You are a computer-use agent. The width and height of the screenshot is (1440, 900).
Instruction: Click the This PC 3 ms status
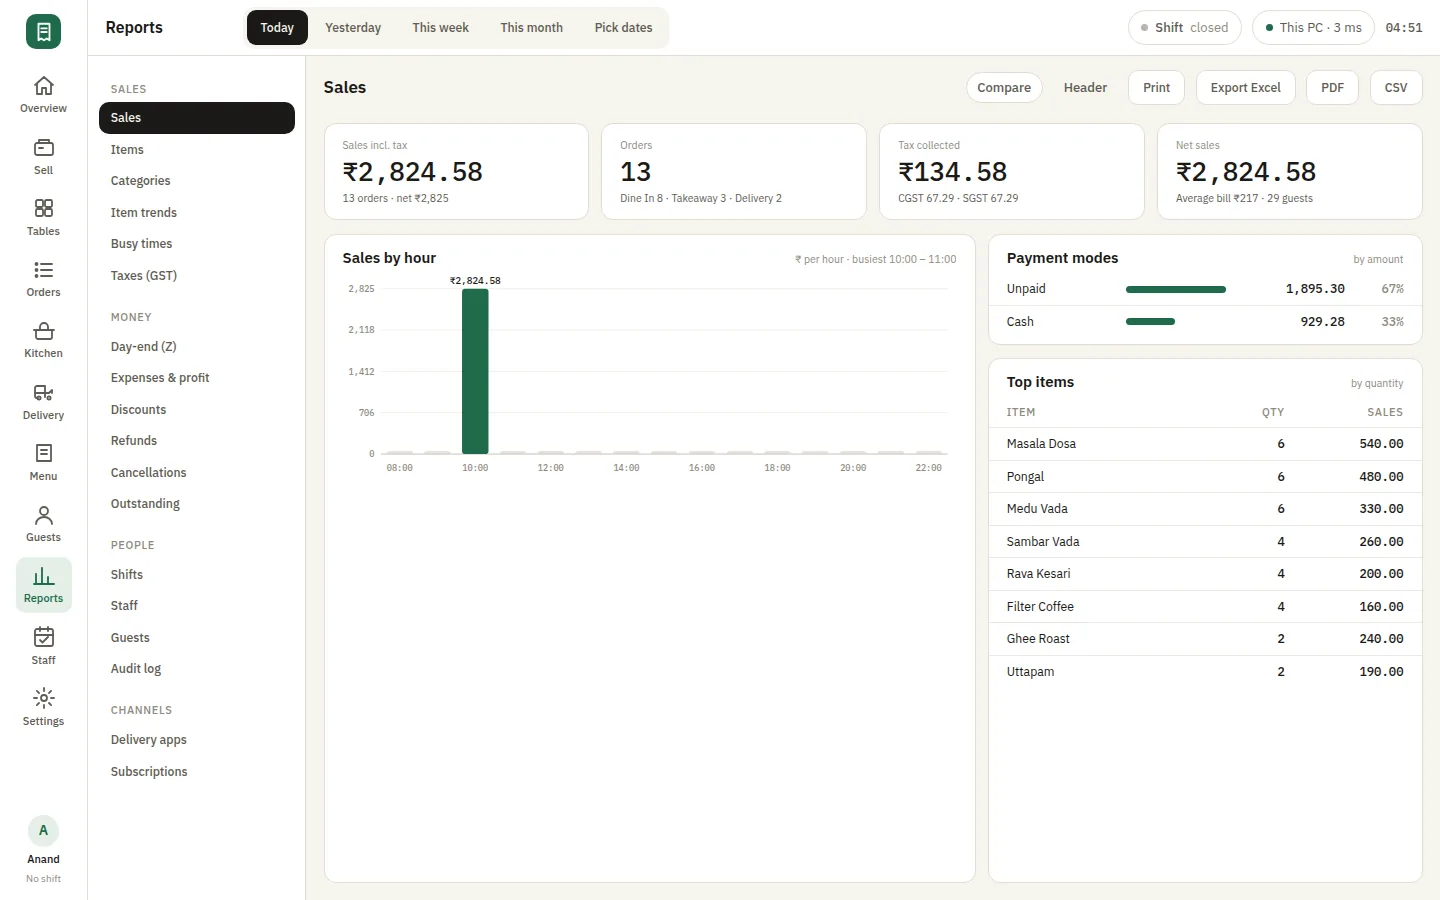[x=1313, y=28]
